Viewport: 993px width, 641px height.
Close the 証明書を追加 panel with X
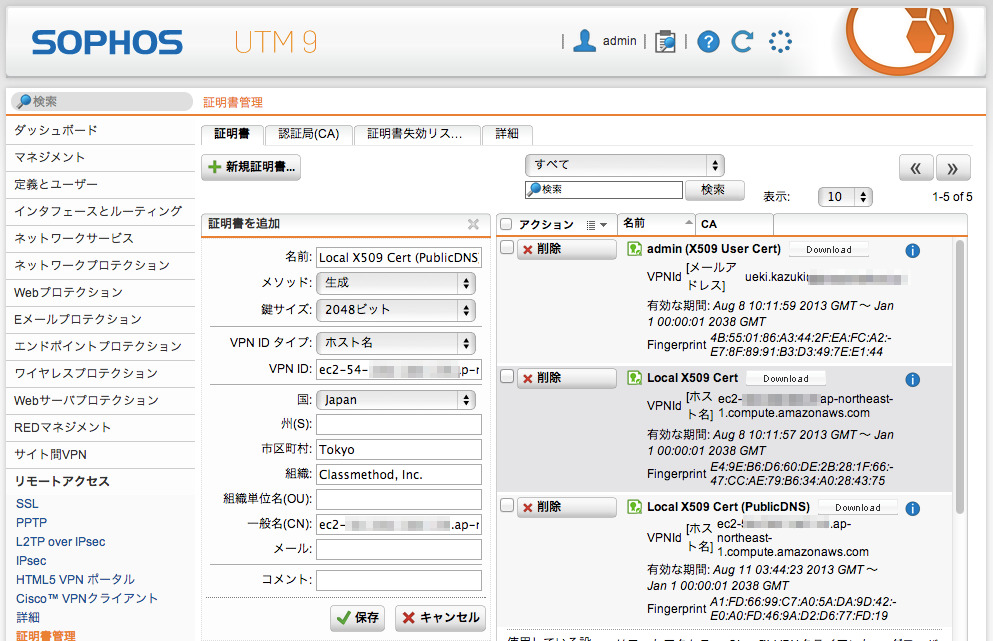(x=473, y=224)
